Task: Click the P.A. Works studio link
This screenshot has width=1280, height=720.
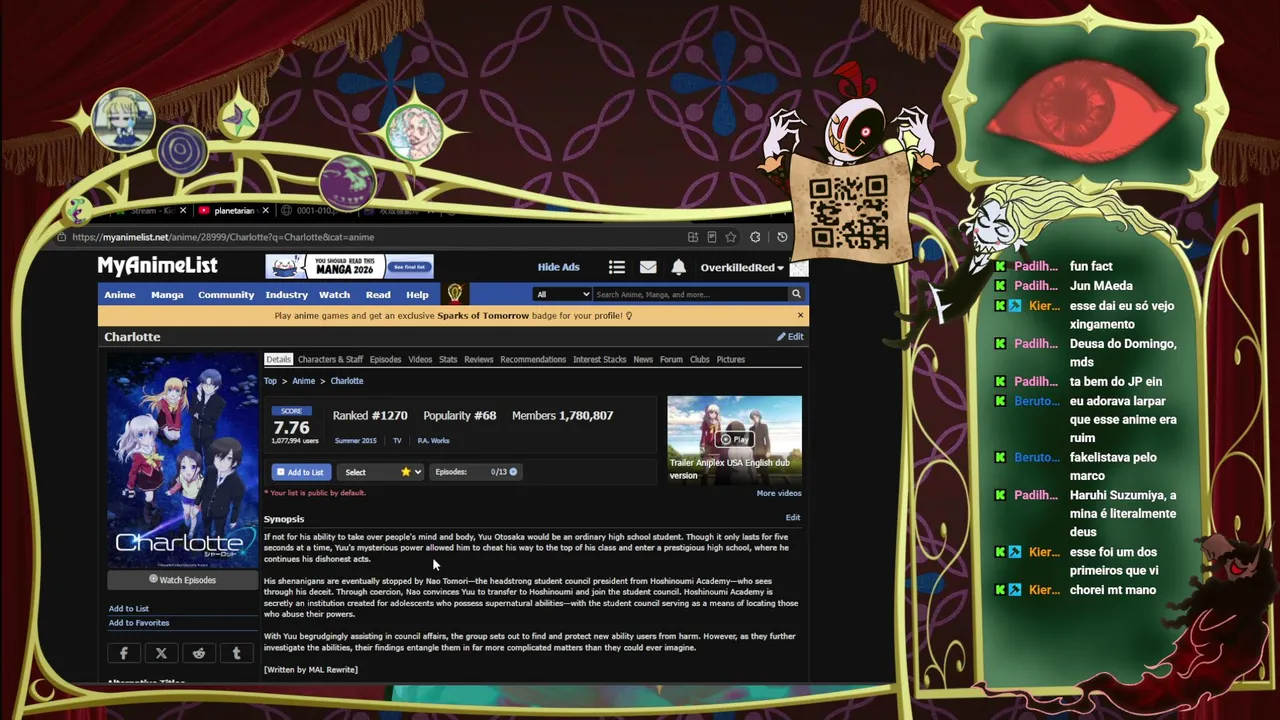Action: tap(433, 441)
